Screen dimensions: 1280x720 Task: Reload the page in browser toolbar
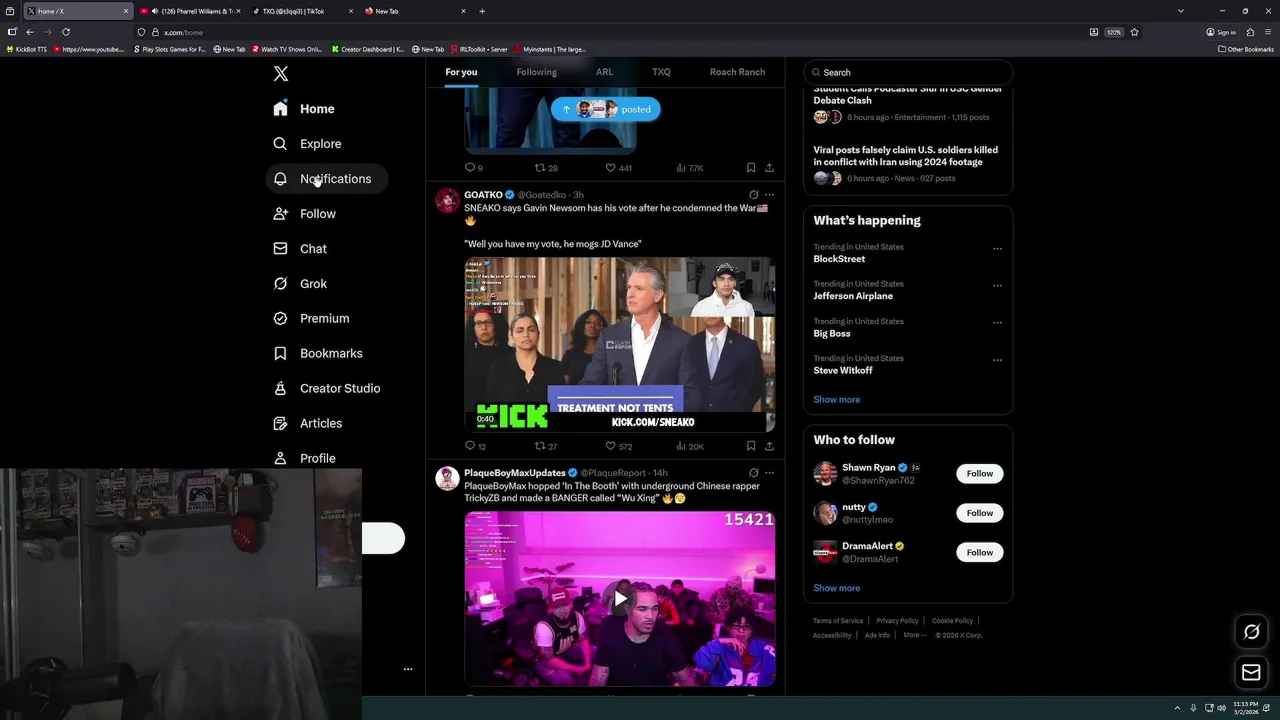click(66, 32)
